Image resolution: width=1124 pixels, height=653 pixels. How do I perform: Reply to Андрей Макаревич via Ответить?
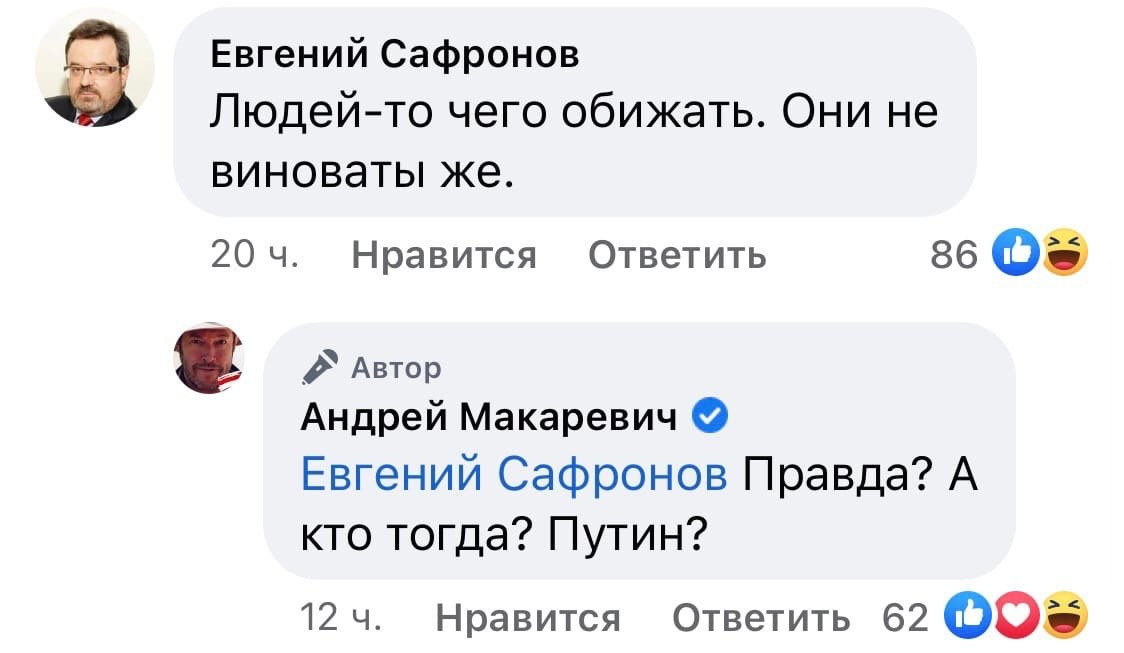[x=761, y=617]
